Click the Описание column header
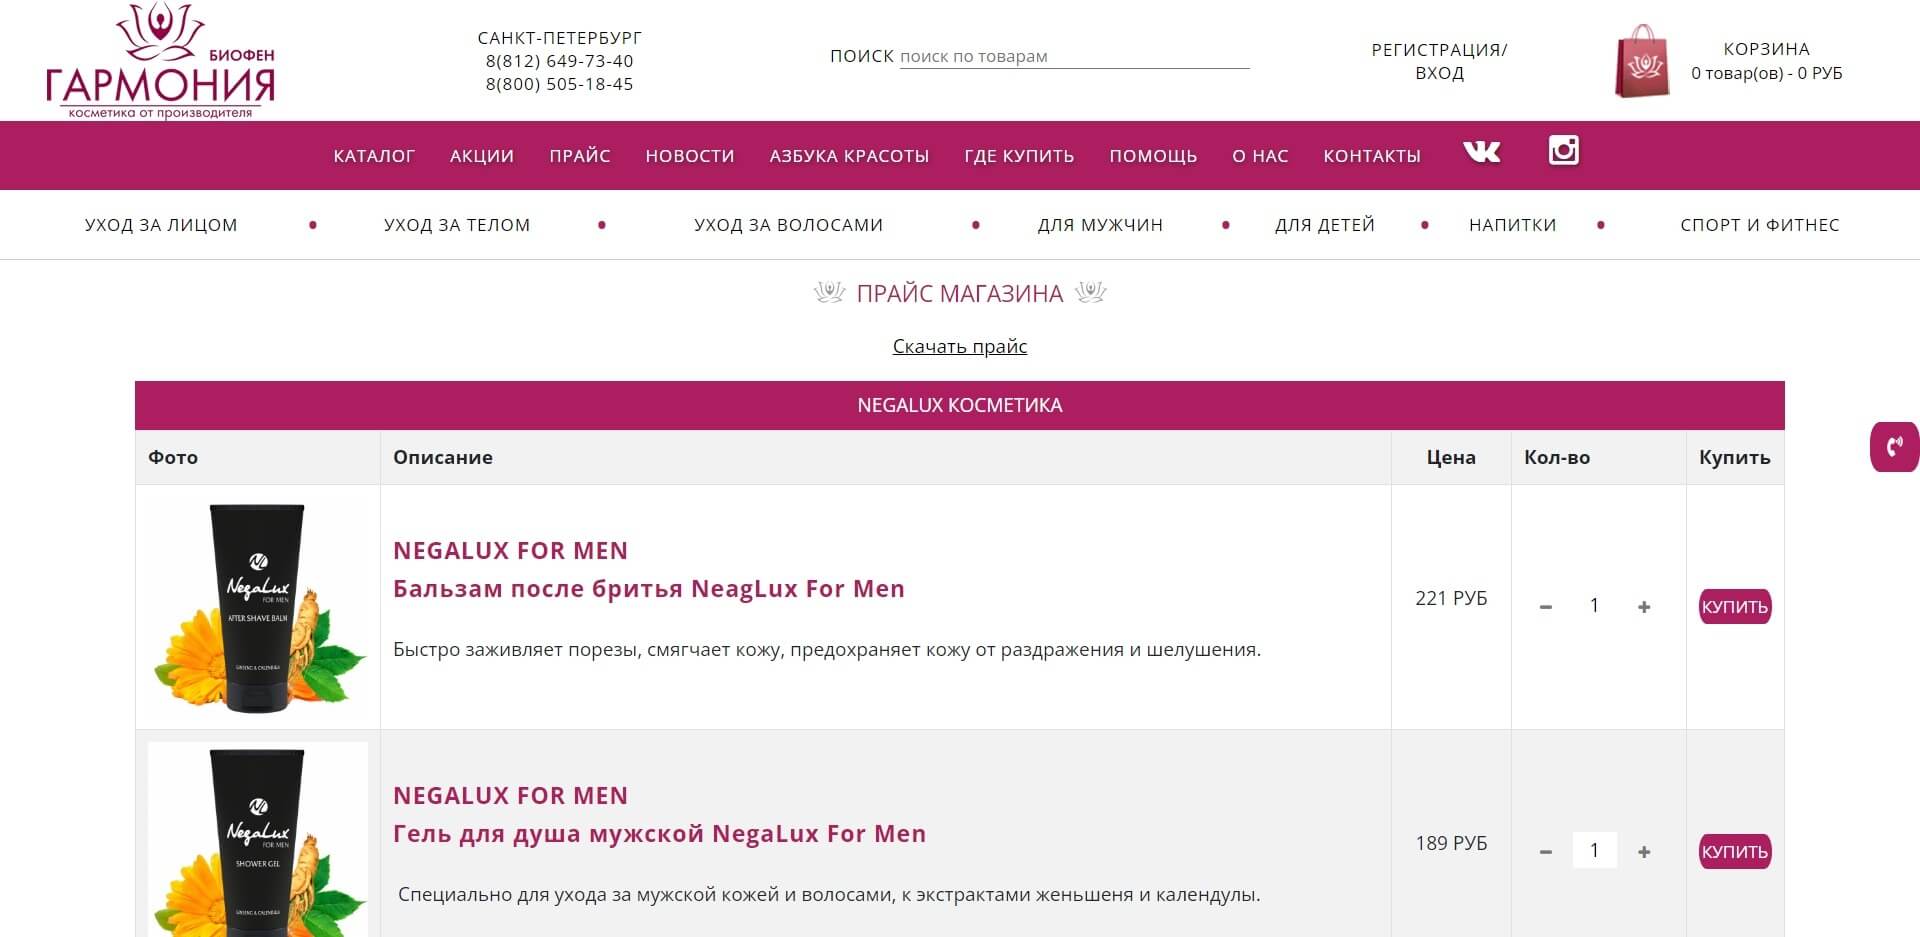The height and width of the screenshot is (937, 1920). coord(443,457)
